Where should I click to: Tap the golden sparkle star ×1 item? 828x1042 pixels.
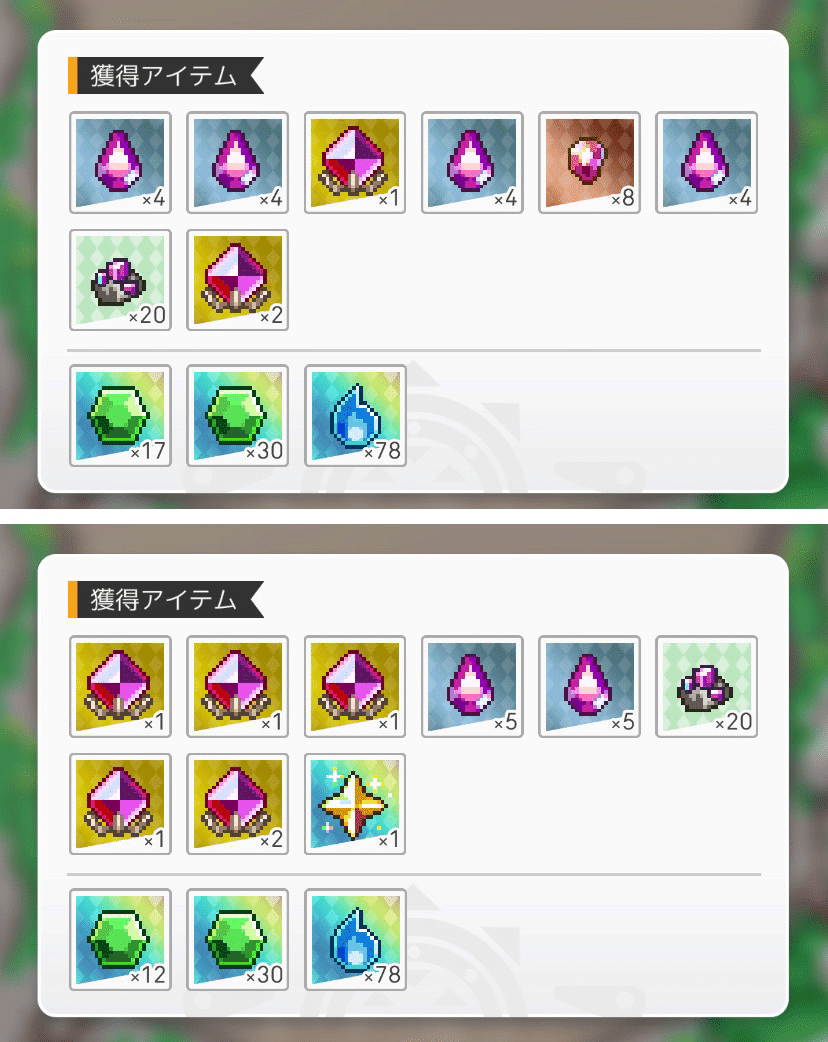point(355,804)
